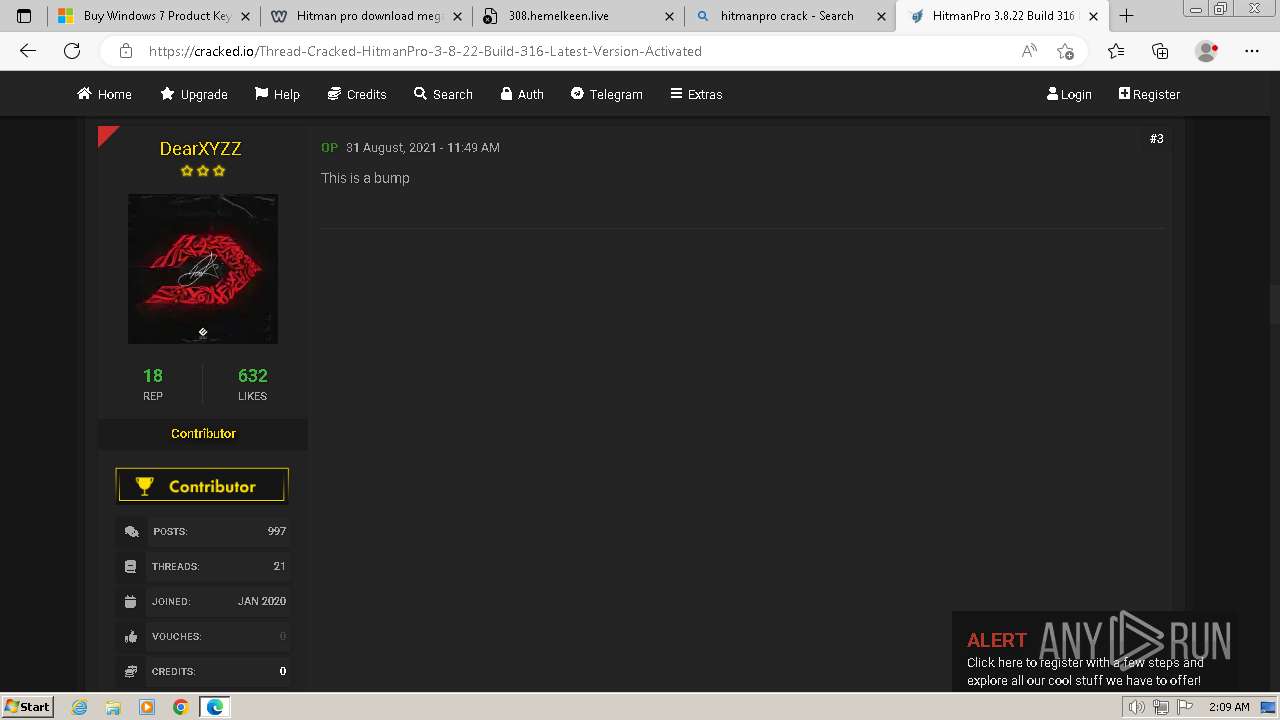Click the network tray icon
The image size is (1280, 720).
coord(1161,707)
